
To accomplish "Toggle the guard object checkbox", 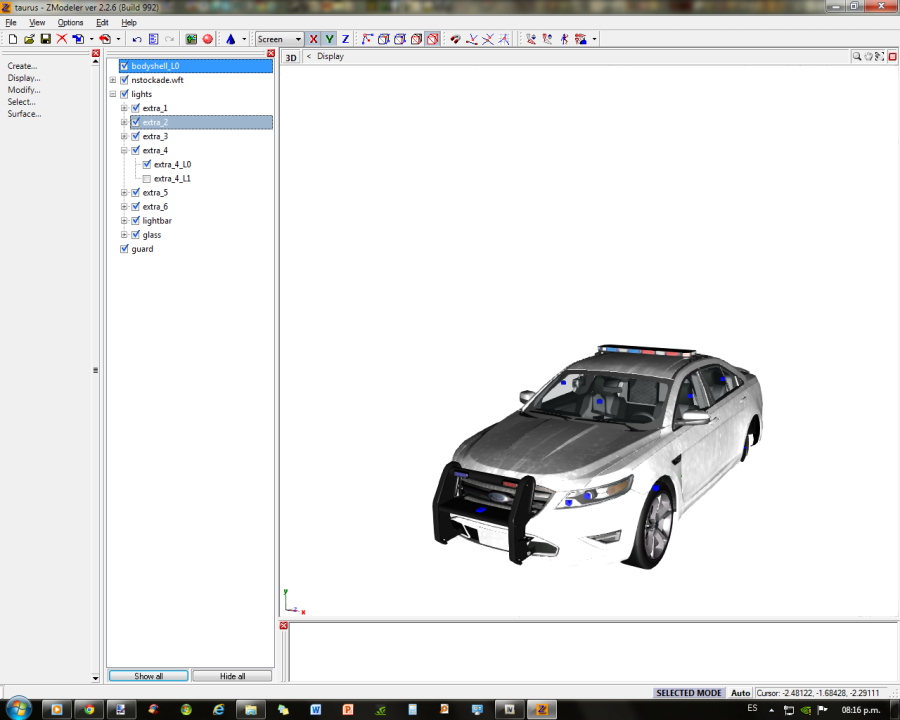I will coord(124,249).
